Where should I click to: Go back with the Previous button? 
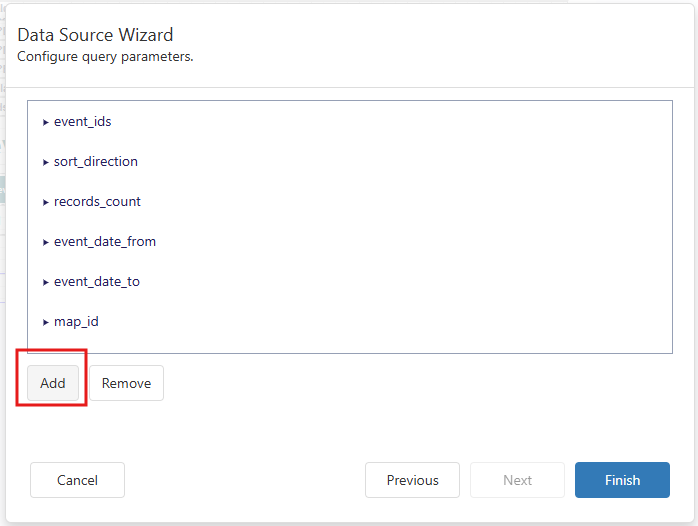412,480
